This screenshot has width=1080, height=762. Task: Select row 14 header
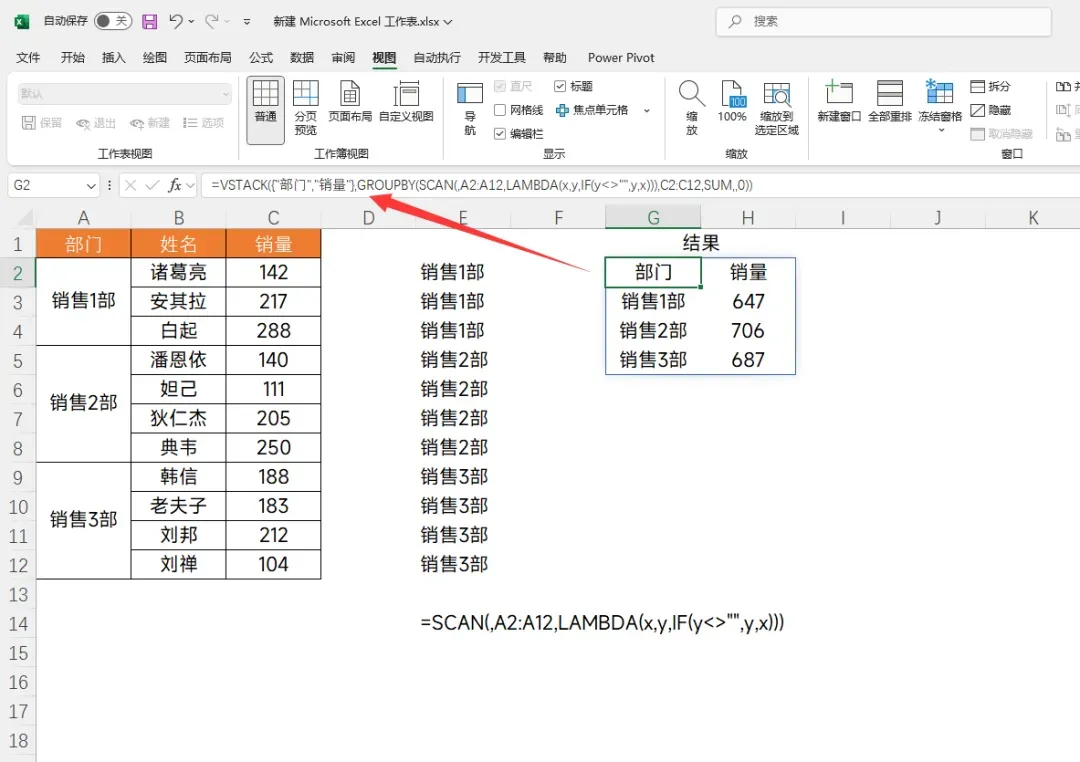click(18, 624)
